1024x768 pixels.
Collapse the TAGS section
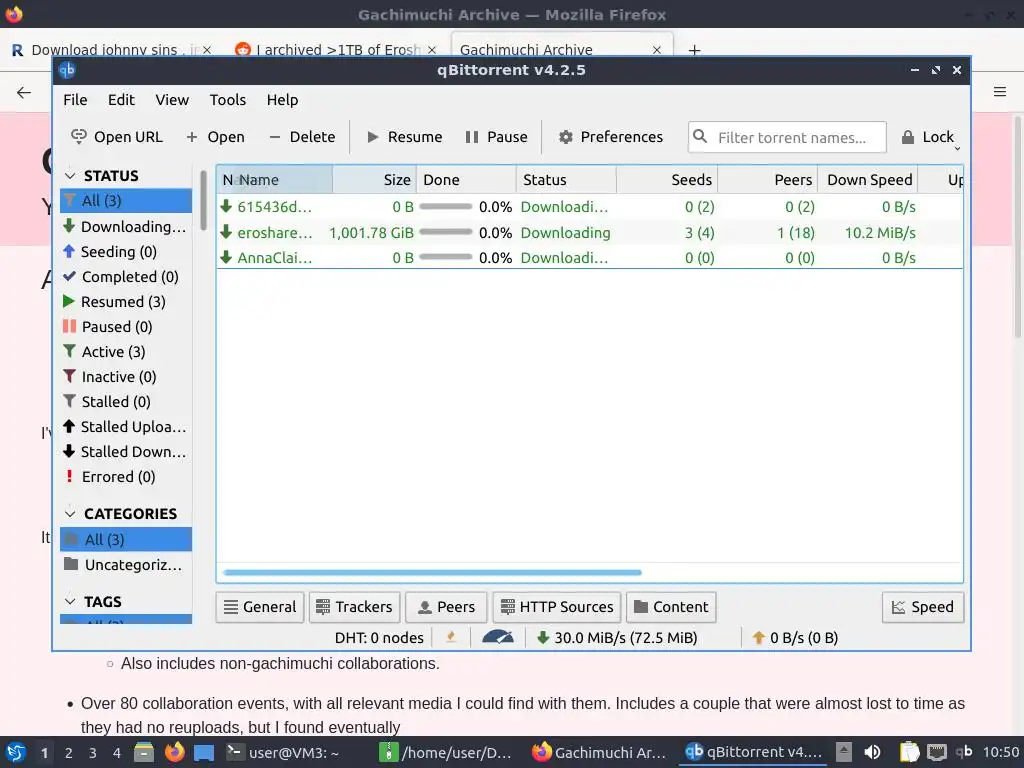pos(70,601)
